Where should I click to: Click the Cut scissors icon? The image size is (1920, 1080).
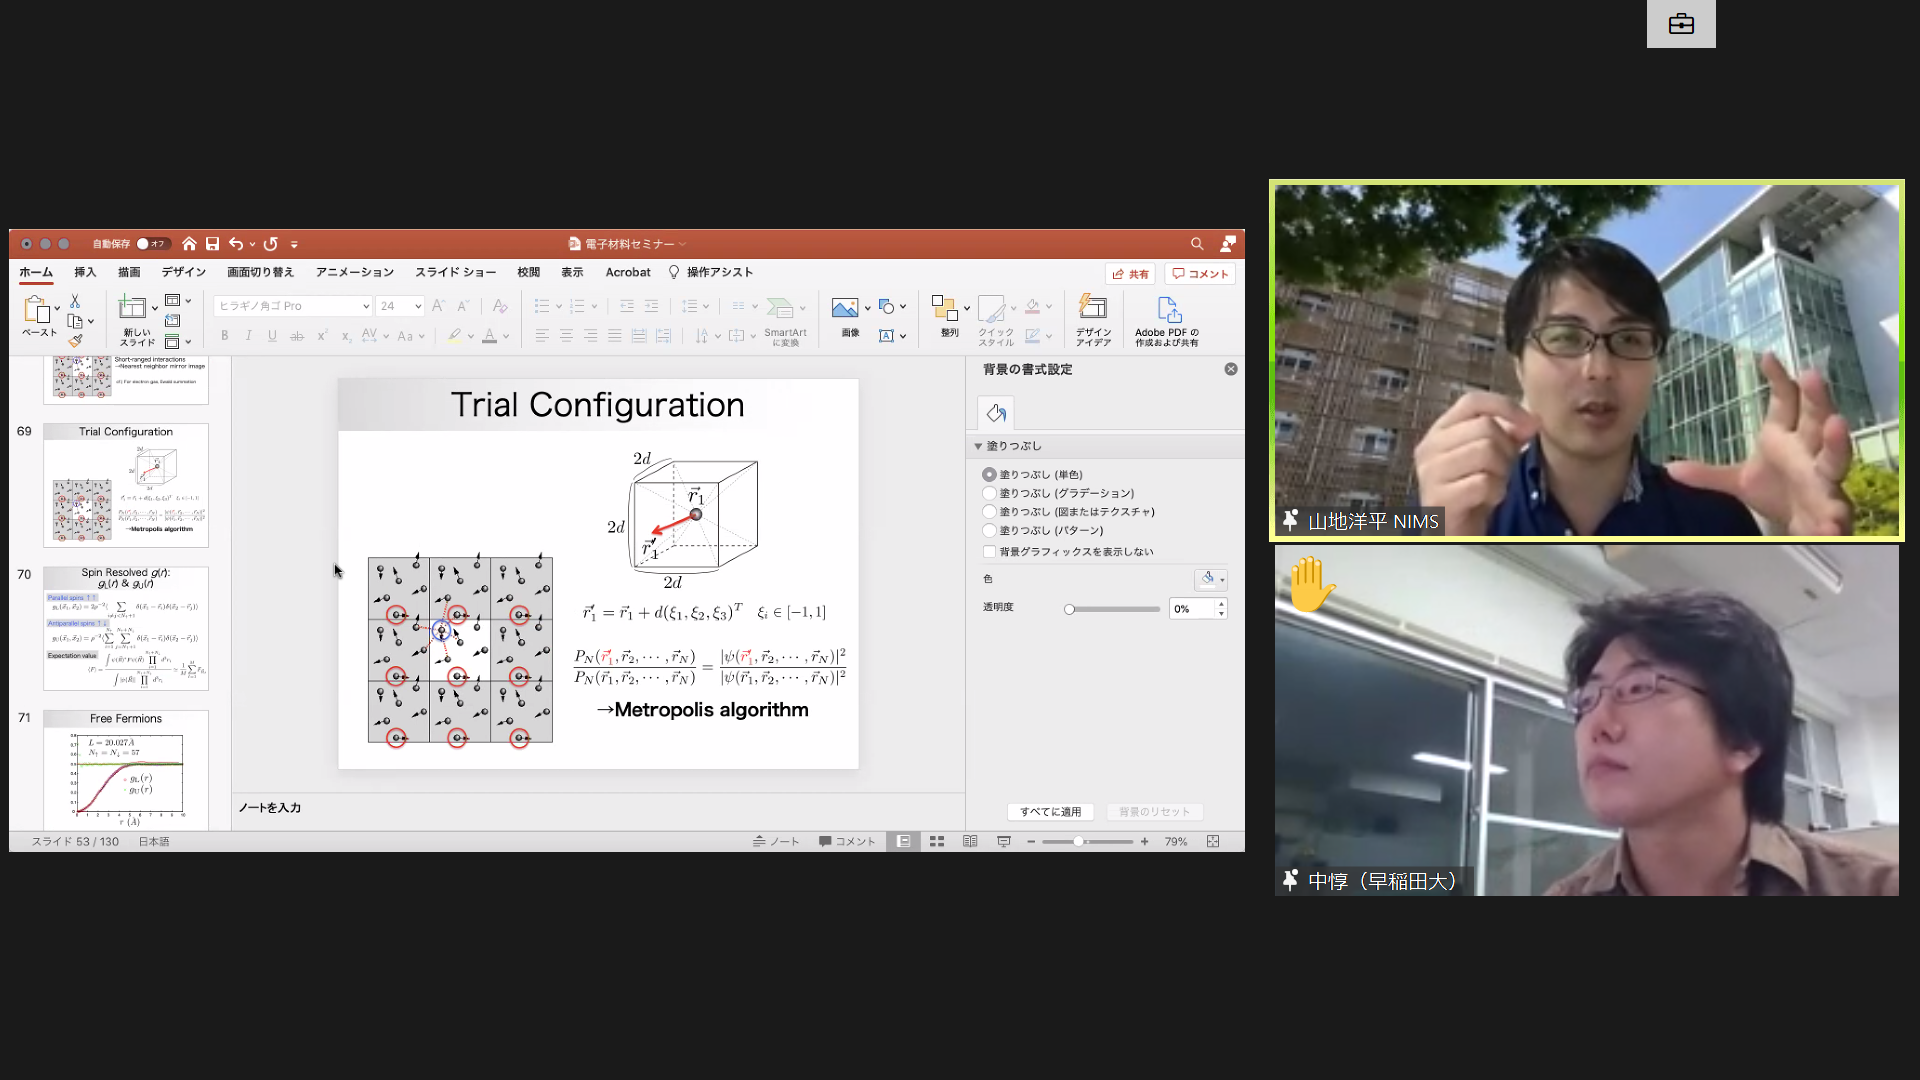coord(75,301)
